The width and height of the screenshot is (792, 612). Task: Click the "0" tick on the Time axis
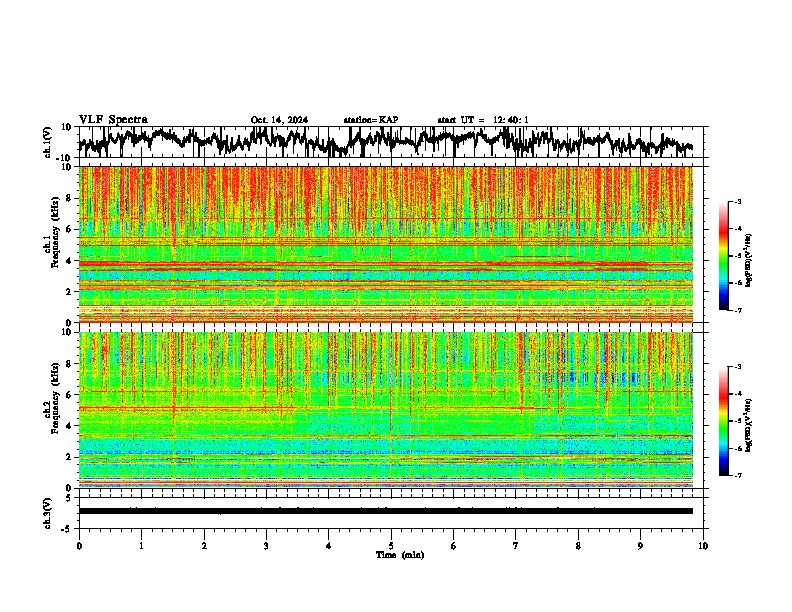[x=79, y=546]
